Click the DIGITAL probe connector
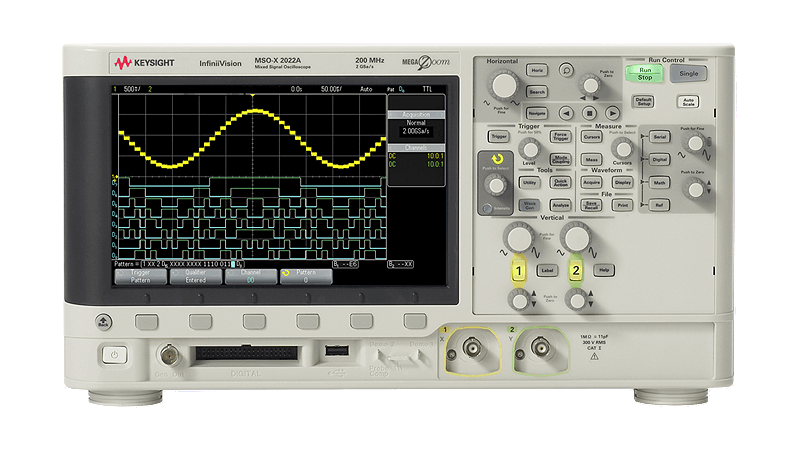 [246, 353]
